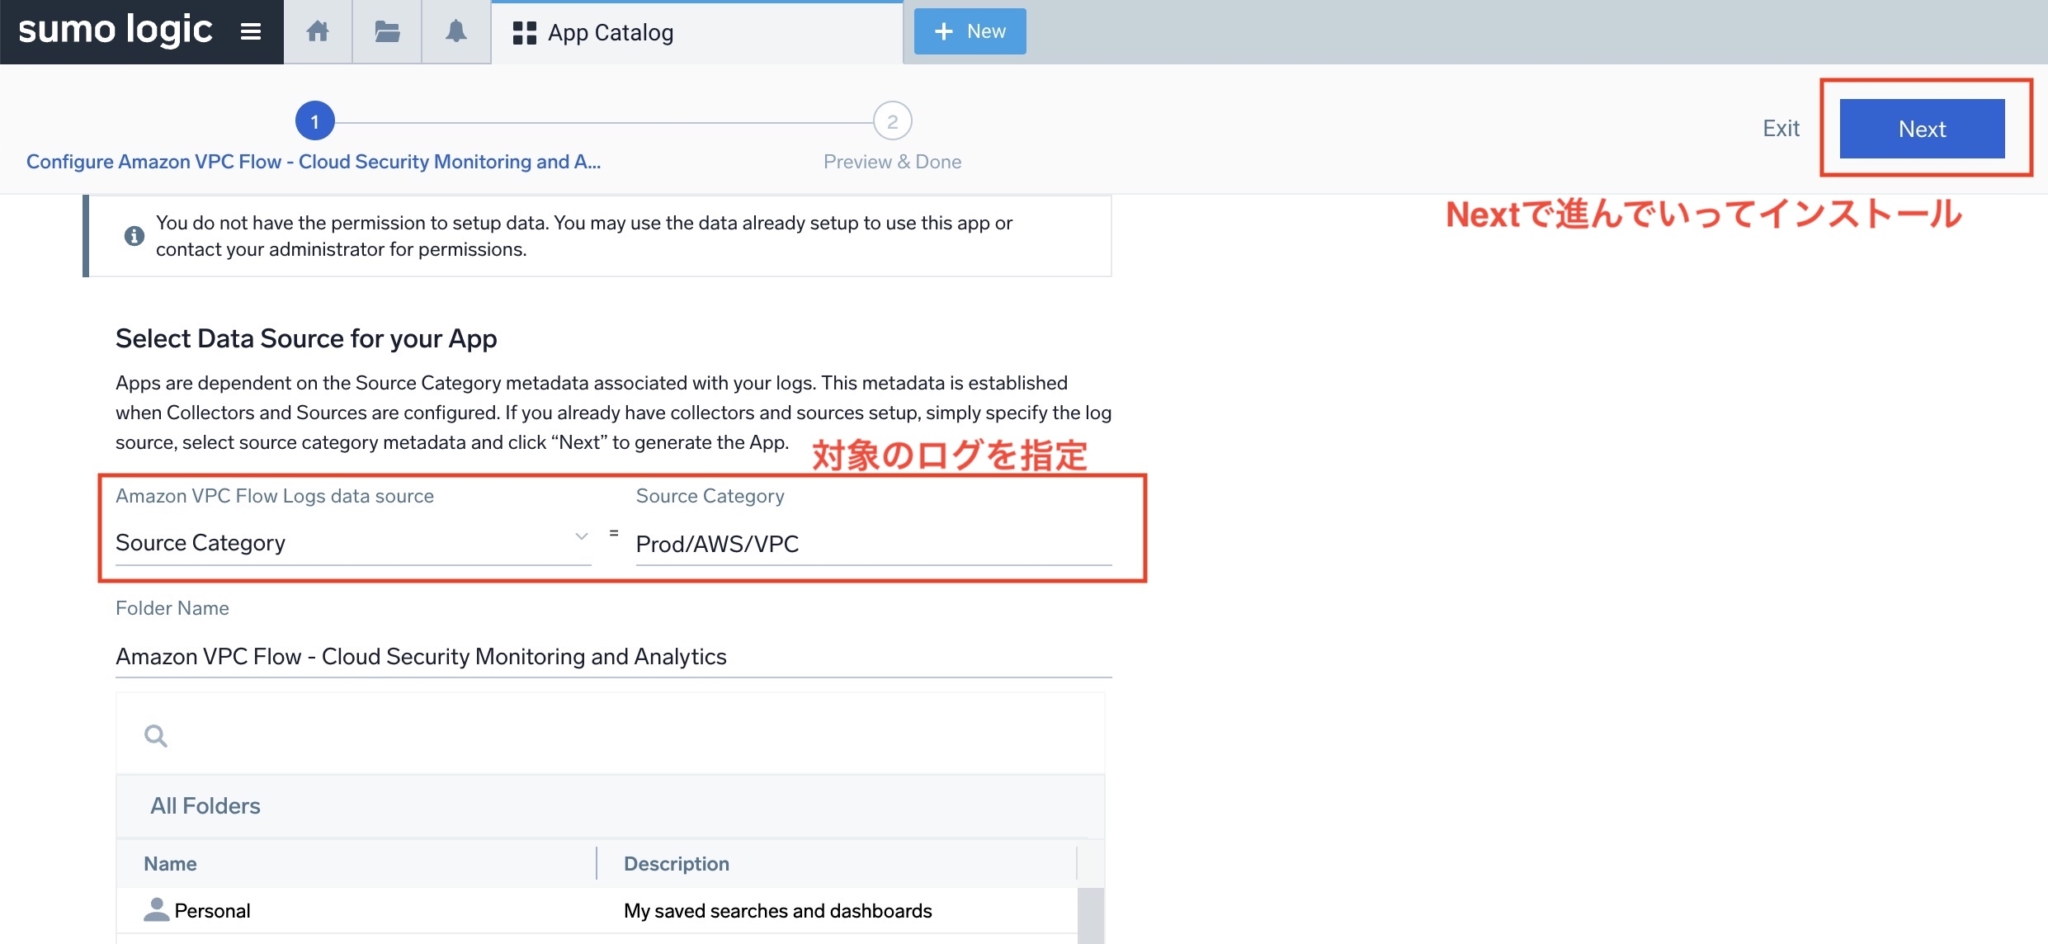Viewport: 2048px width, 944px height.
Task: Click the Sumo Logic hamburger menu icon
Action: (x=251, y=32)
